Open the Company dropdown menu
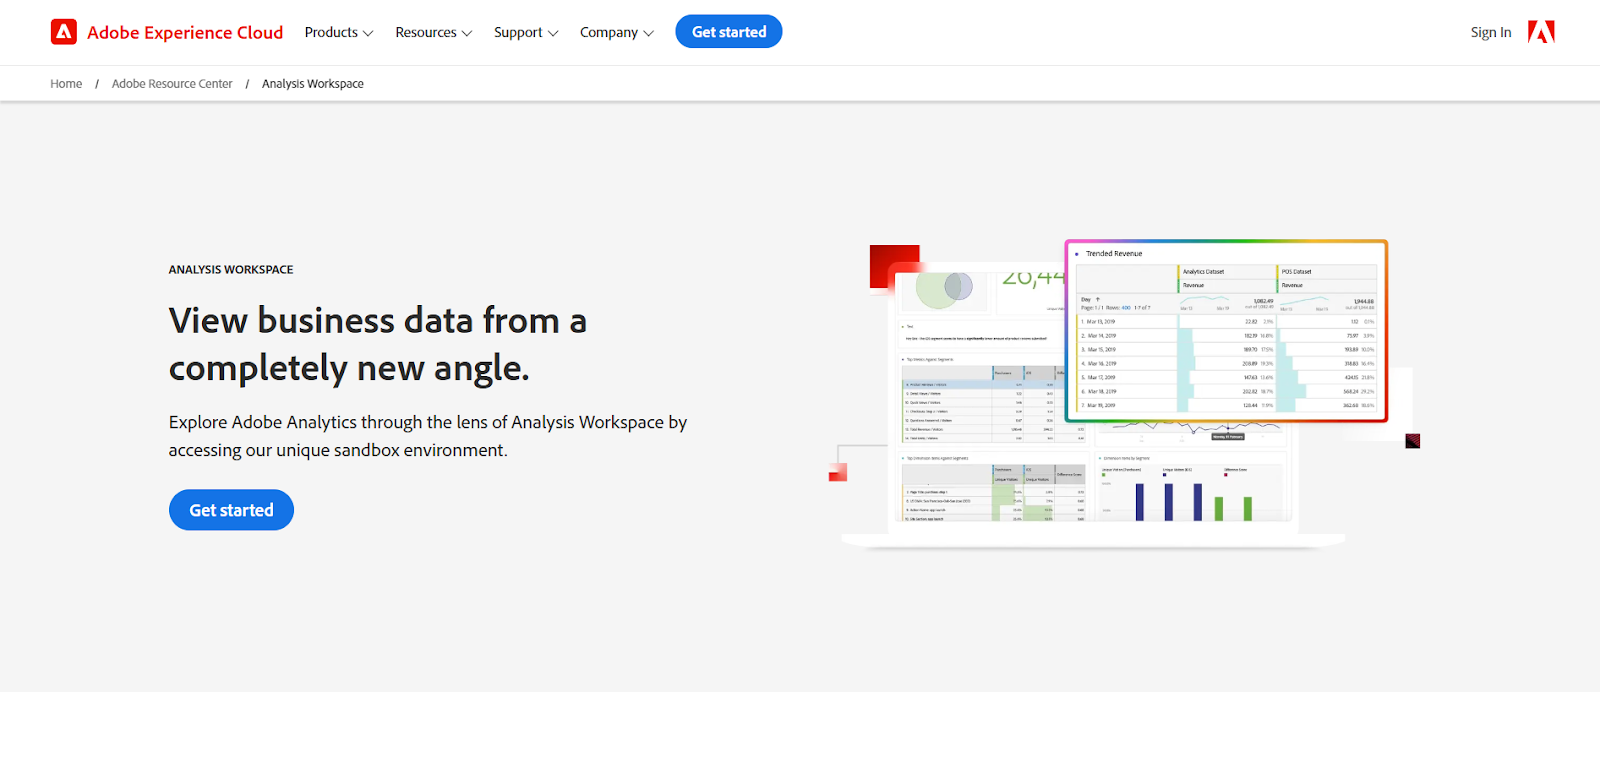 (617, 32)
